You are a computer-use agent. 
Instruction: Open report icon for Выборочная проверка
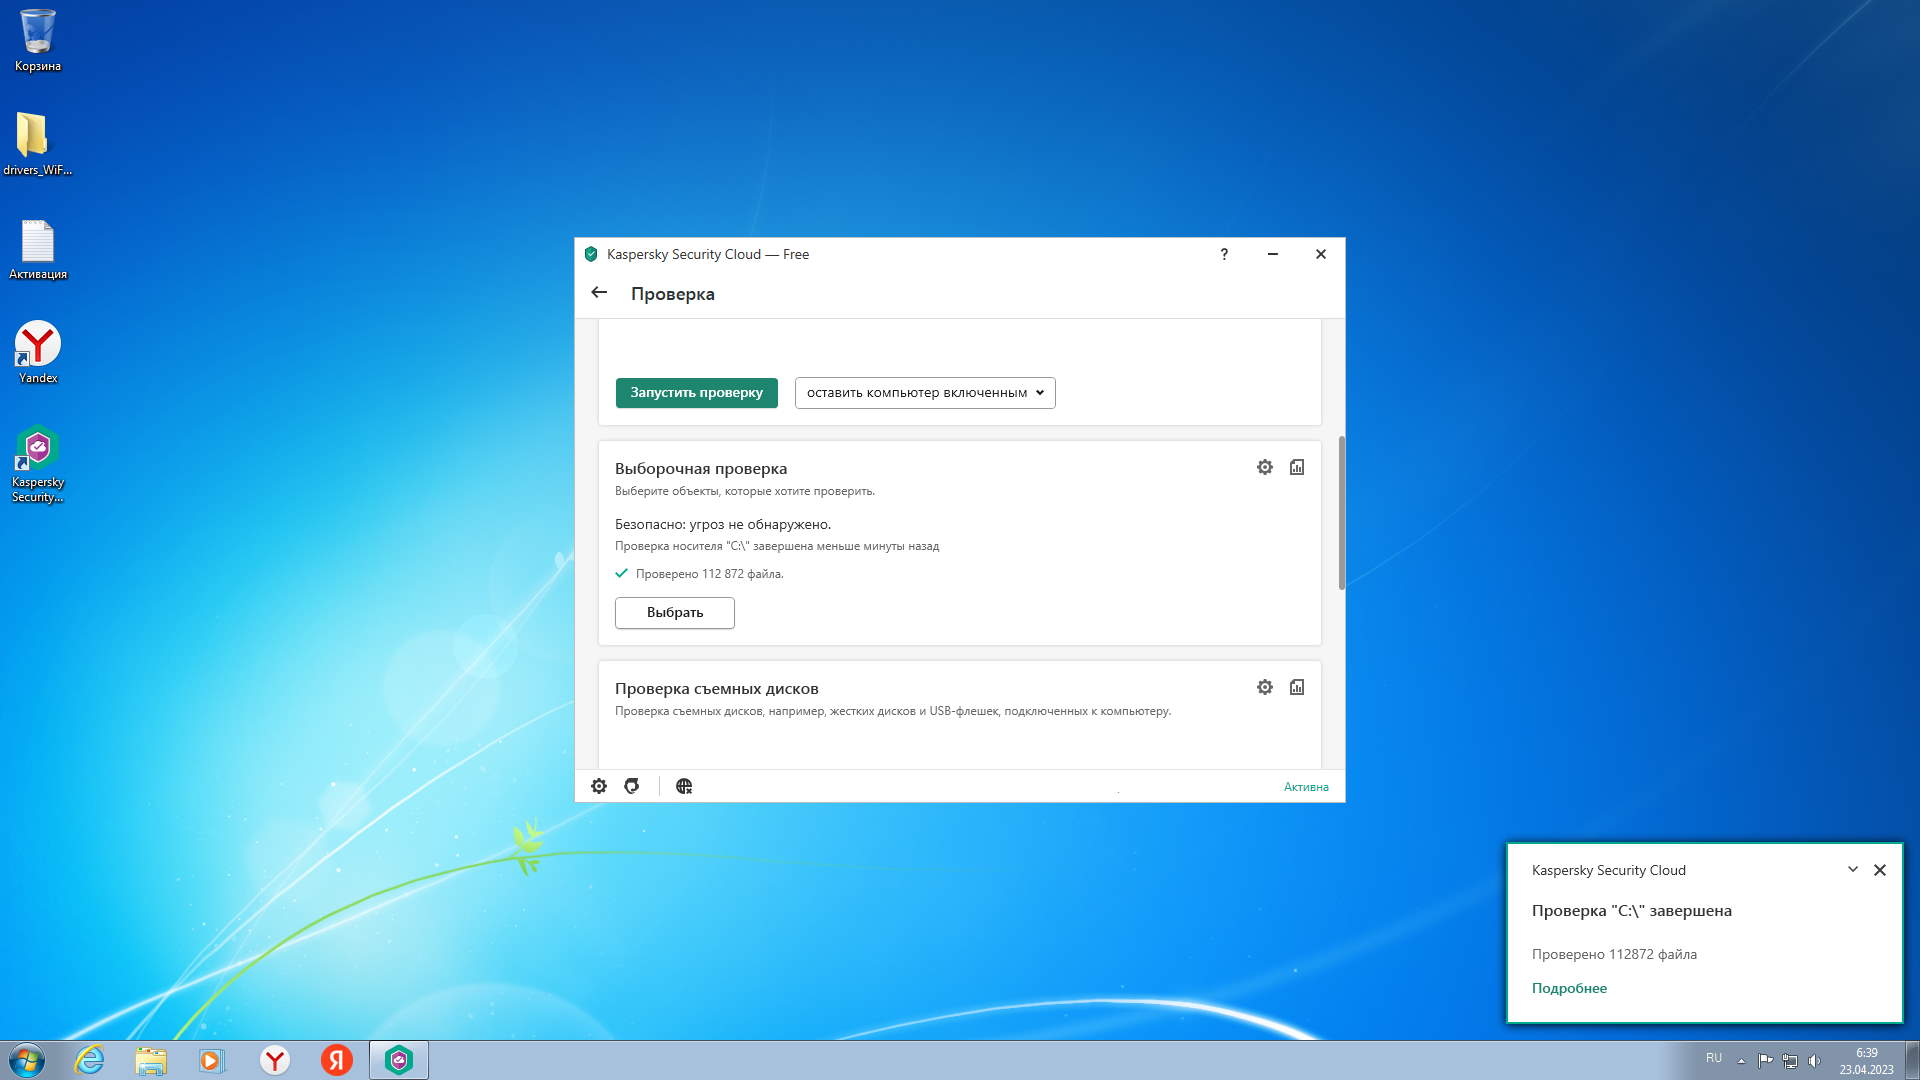click(x=1297, y=467)
